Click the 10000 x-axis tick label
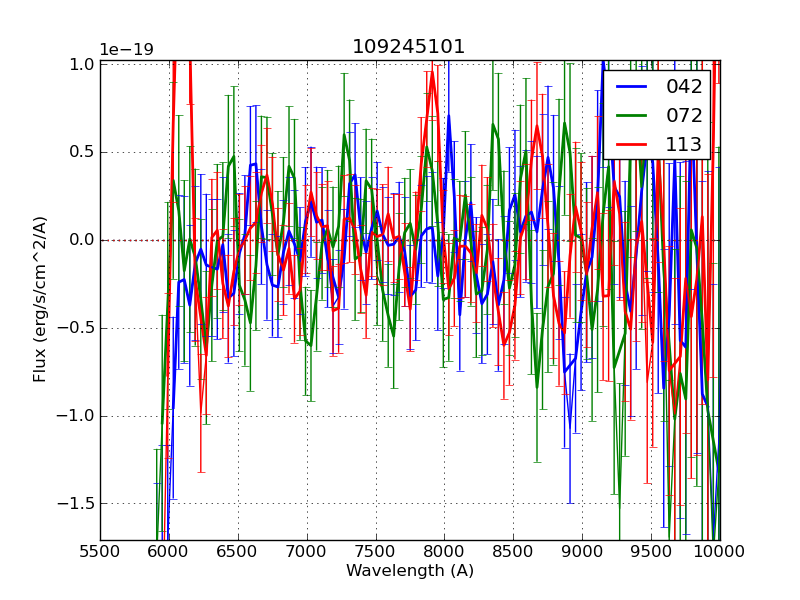This screenshot has width=800, height=600. coord(719,551)
